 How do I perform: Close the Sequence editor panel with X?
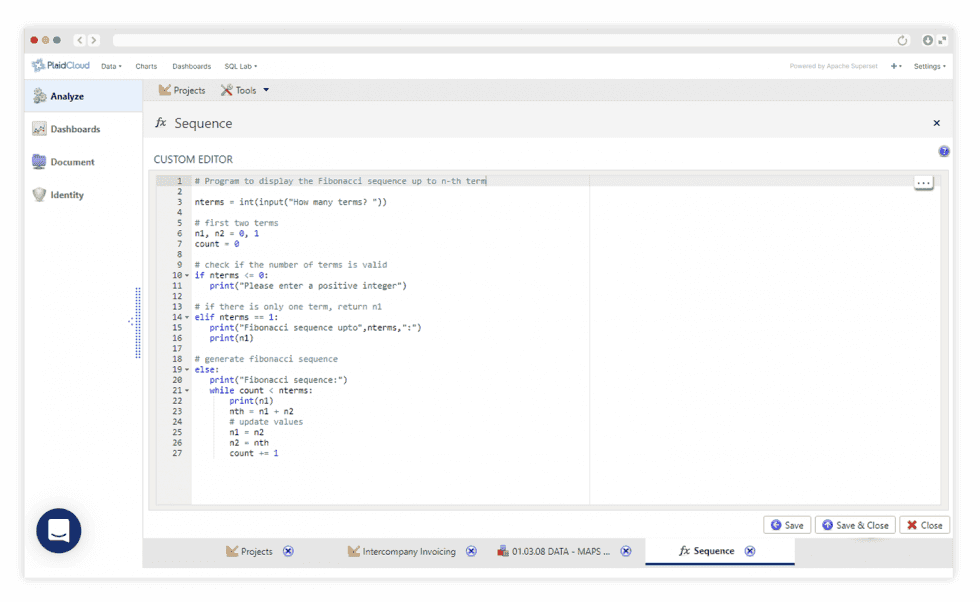tap(936, 123)
